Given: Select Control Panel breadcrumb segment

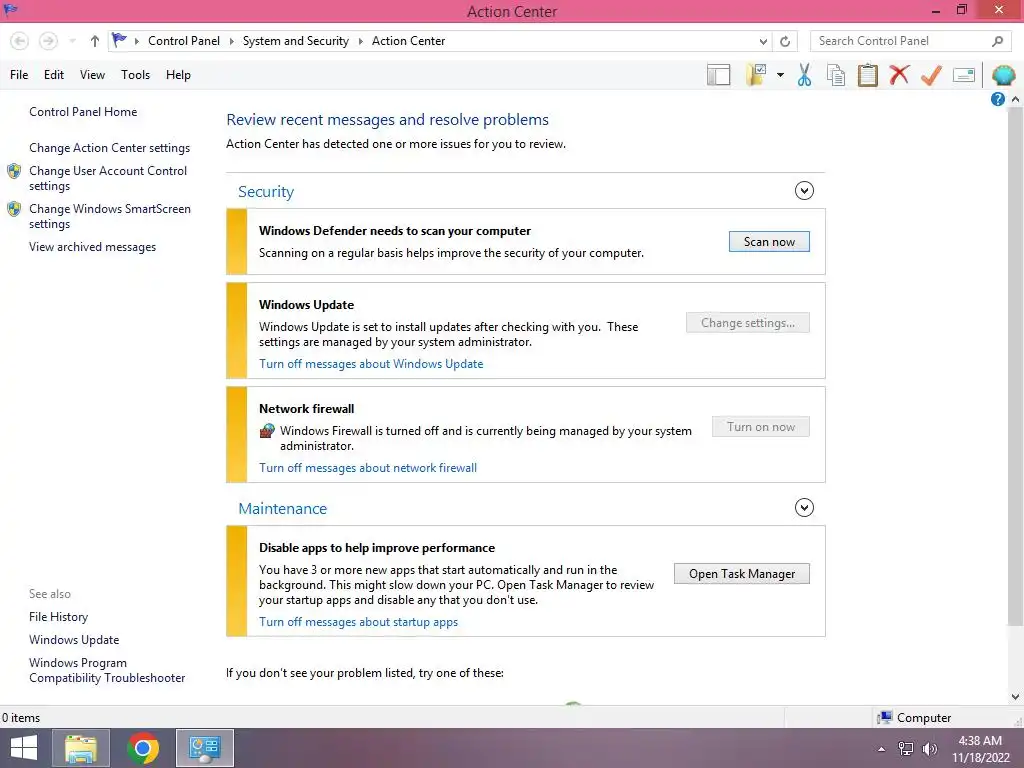Looking at the screenshot, I should click(184, 41).
